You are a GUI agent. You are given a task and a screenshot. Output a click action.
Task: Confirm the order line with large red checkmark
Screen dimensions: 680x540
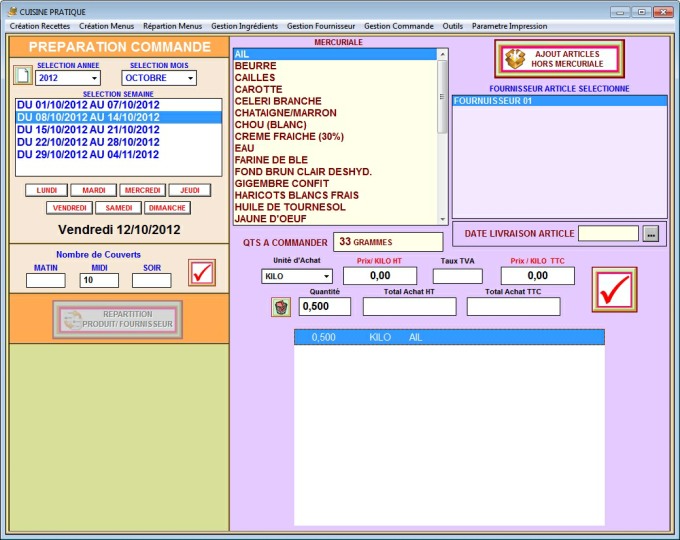[x=612, y=289]
